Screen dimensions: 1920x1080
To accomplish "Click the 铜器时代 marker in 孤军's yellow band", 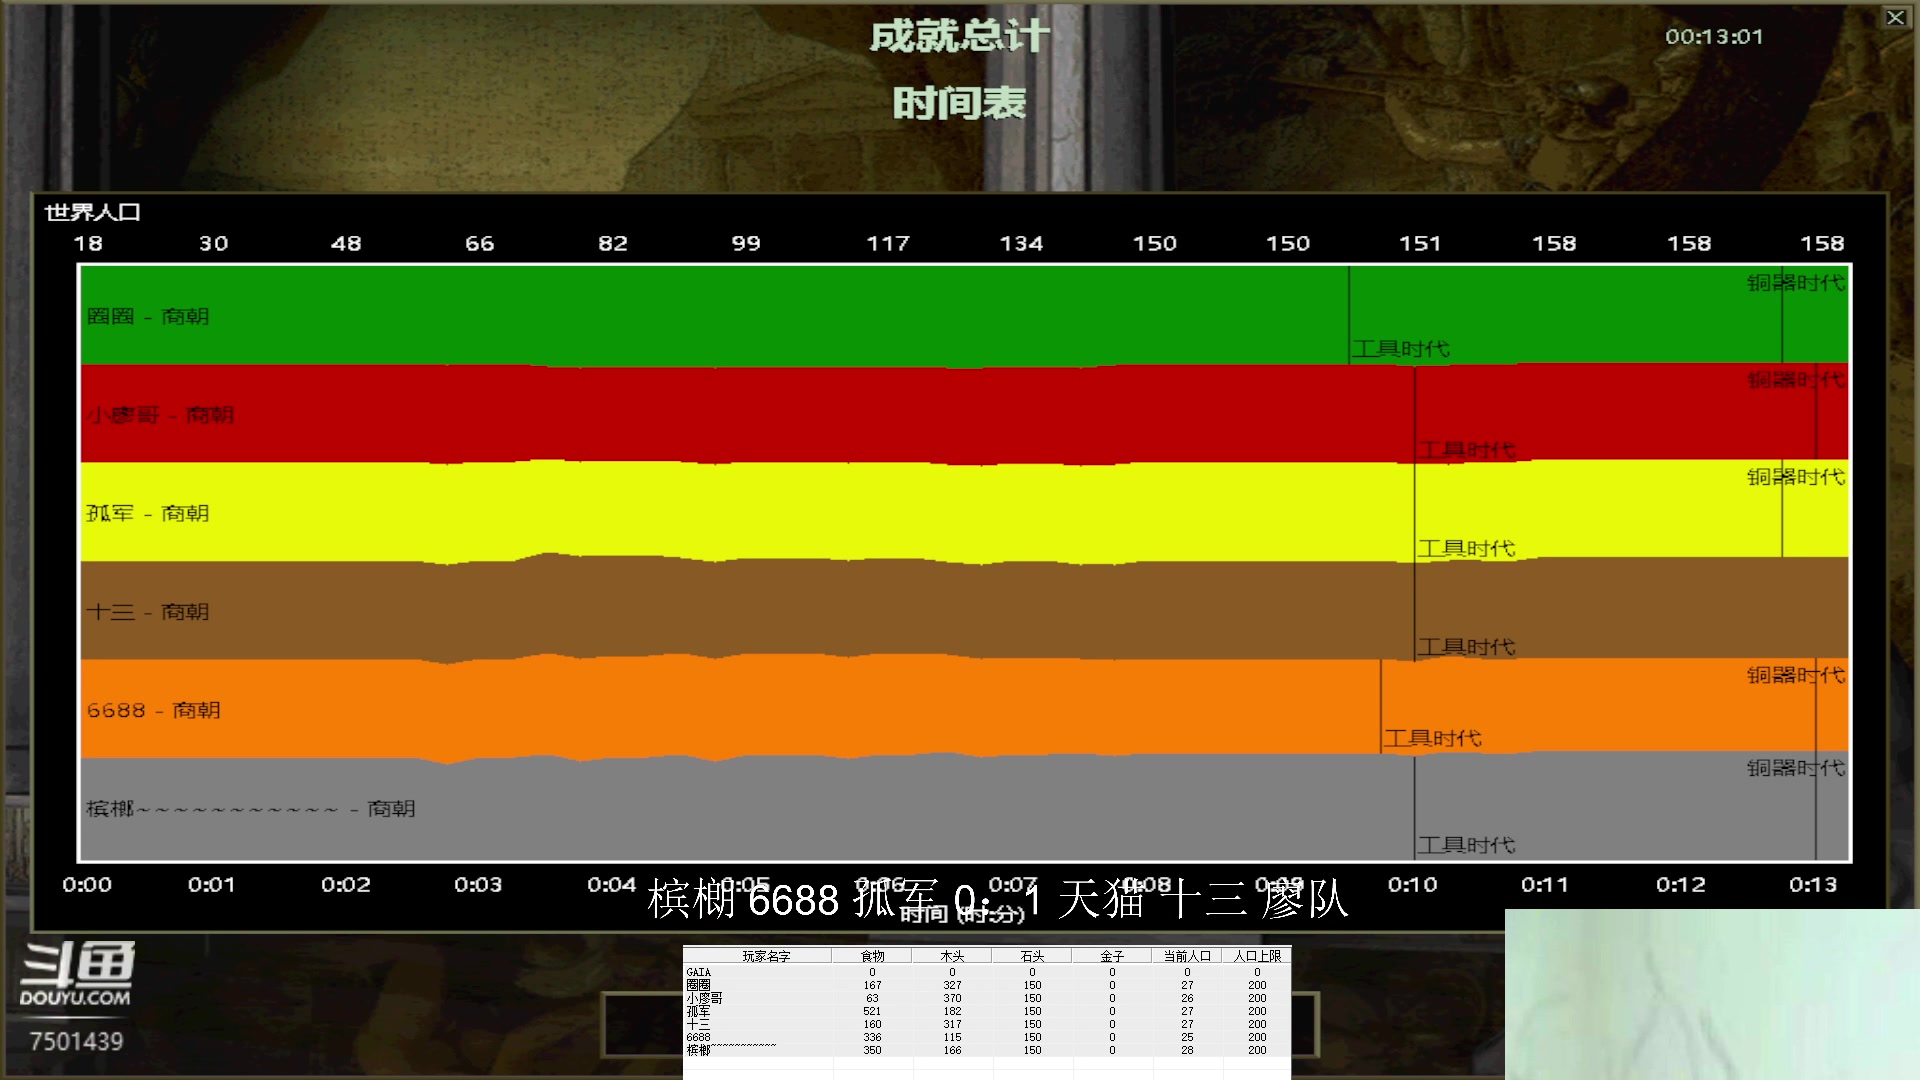I will pyautogui.click(x=1796, y=477).
